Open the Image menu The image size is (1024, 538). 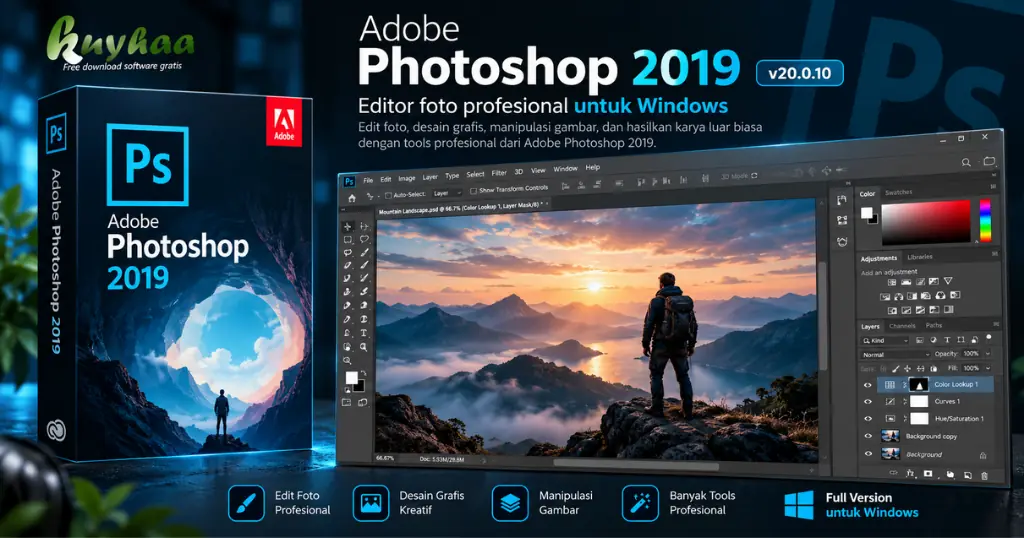coord(407,178)
